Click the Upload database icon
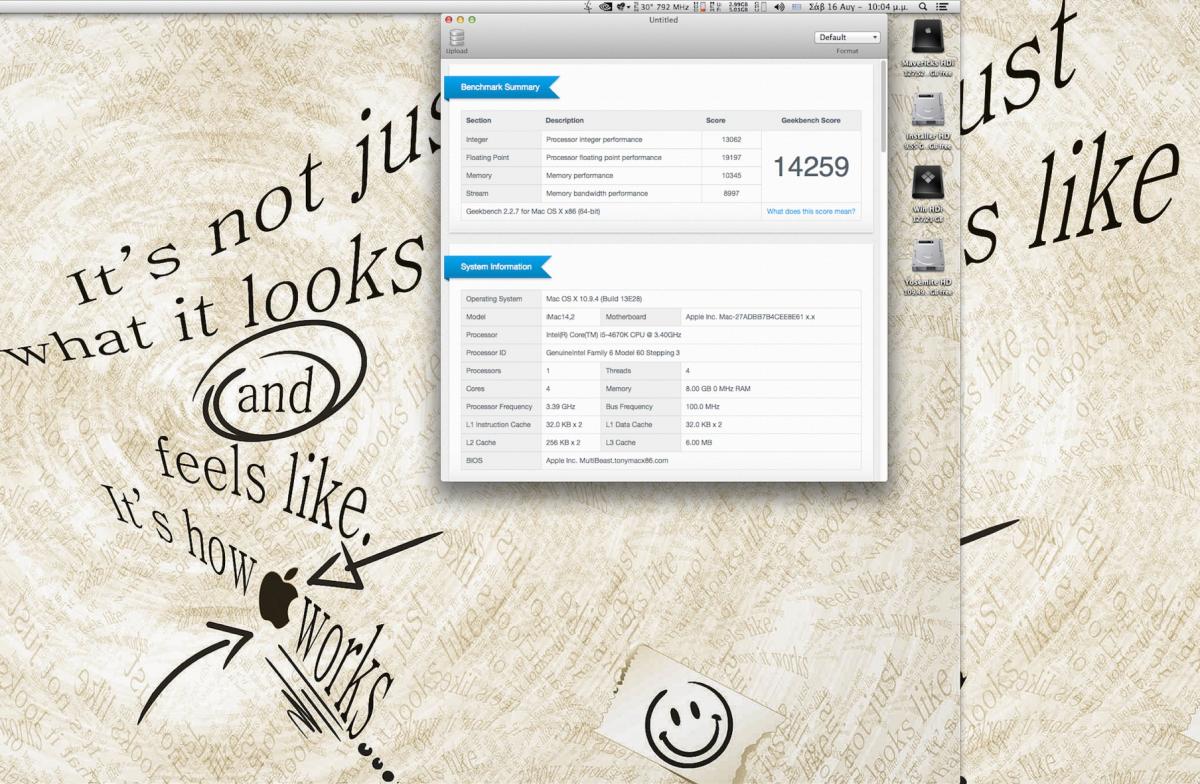 point(457,37)
